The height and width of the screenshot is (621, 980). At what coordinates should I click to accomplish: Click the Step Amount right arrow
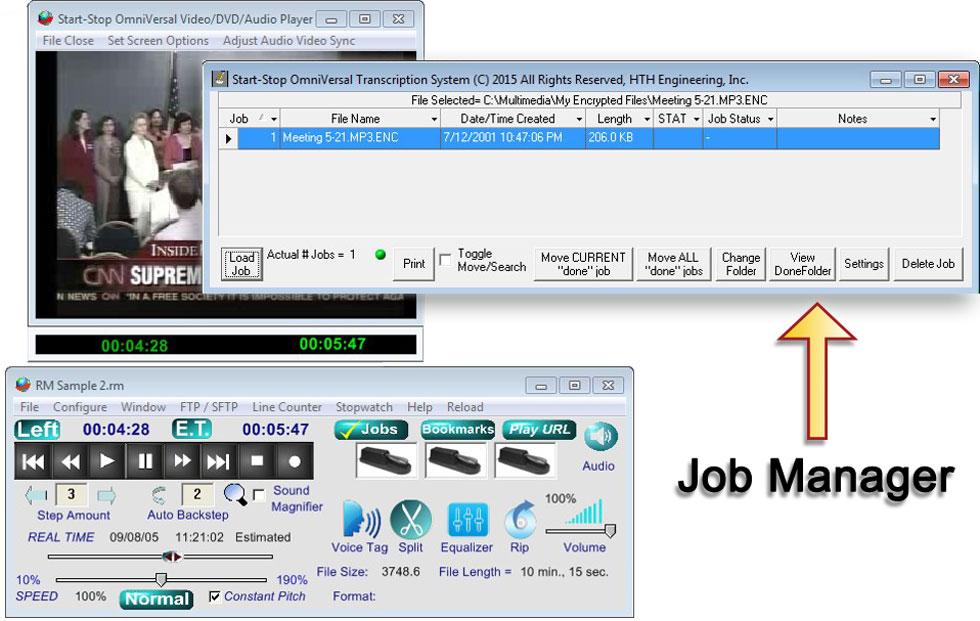[106, 495]
